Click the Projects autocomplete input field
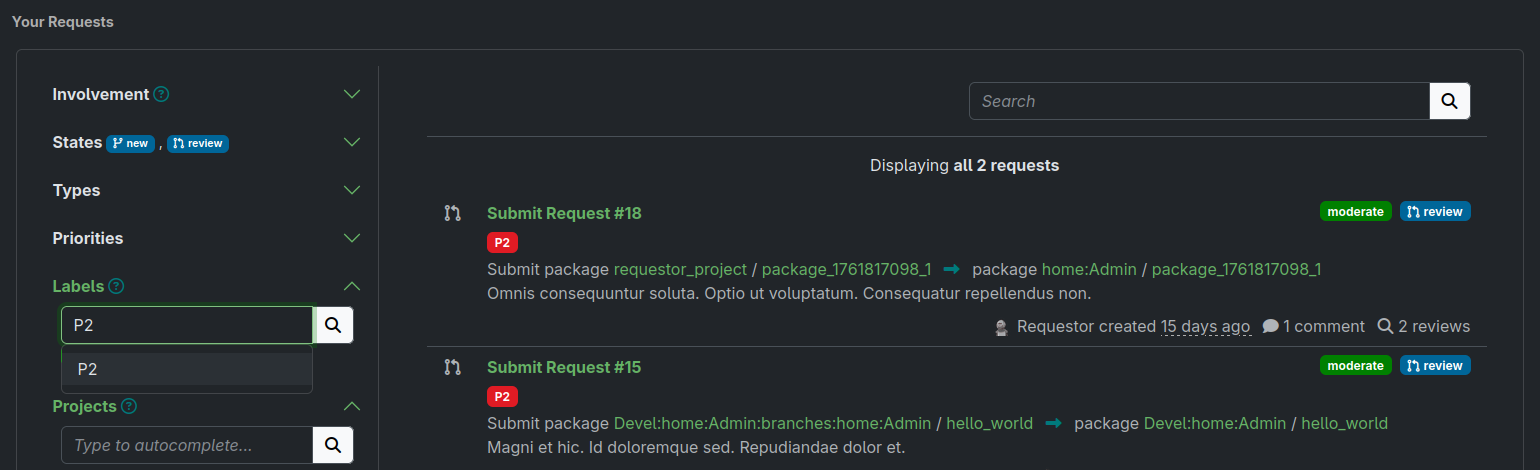1540x470 pixels. click(x=187, y=445)
